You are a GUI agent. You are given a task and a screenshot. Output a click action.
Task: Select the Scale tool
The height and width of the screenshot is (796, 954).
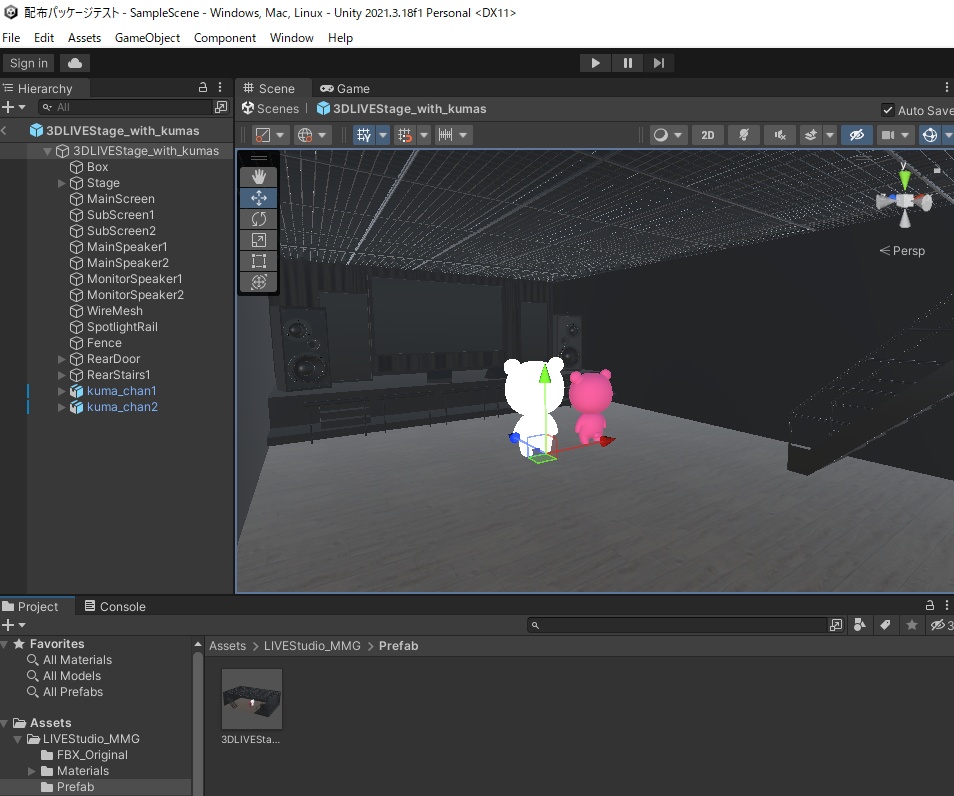tap(259, 240)
